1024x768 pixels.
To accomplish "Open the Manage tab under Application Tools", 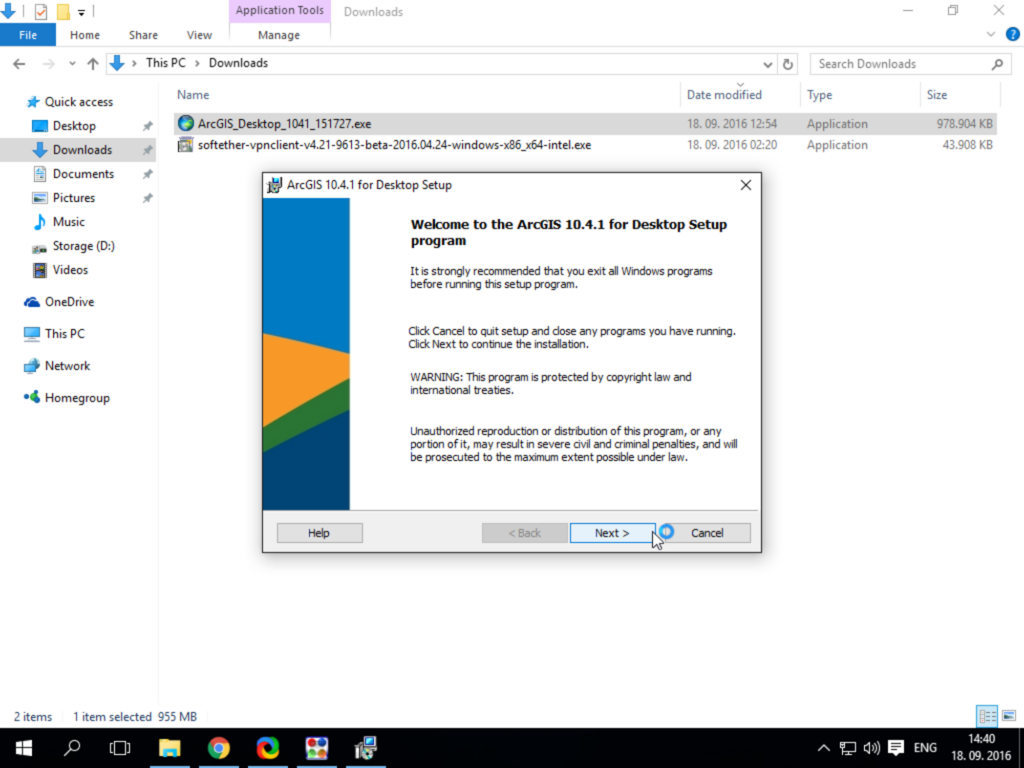I will click(x=279, y=35).
